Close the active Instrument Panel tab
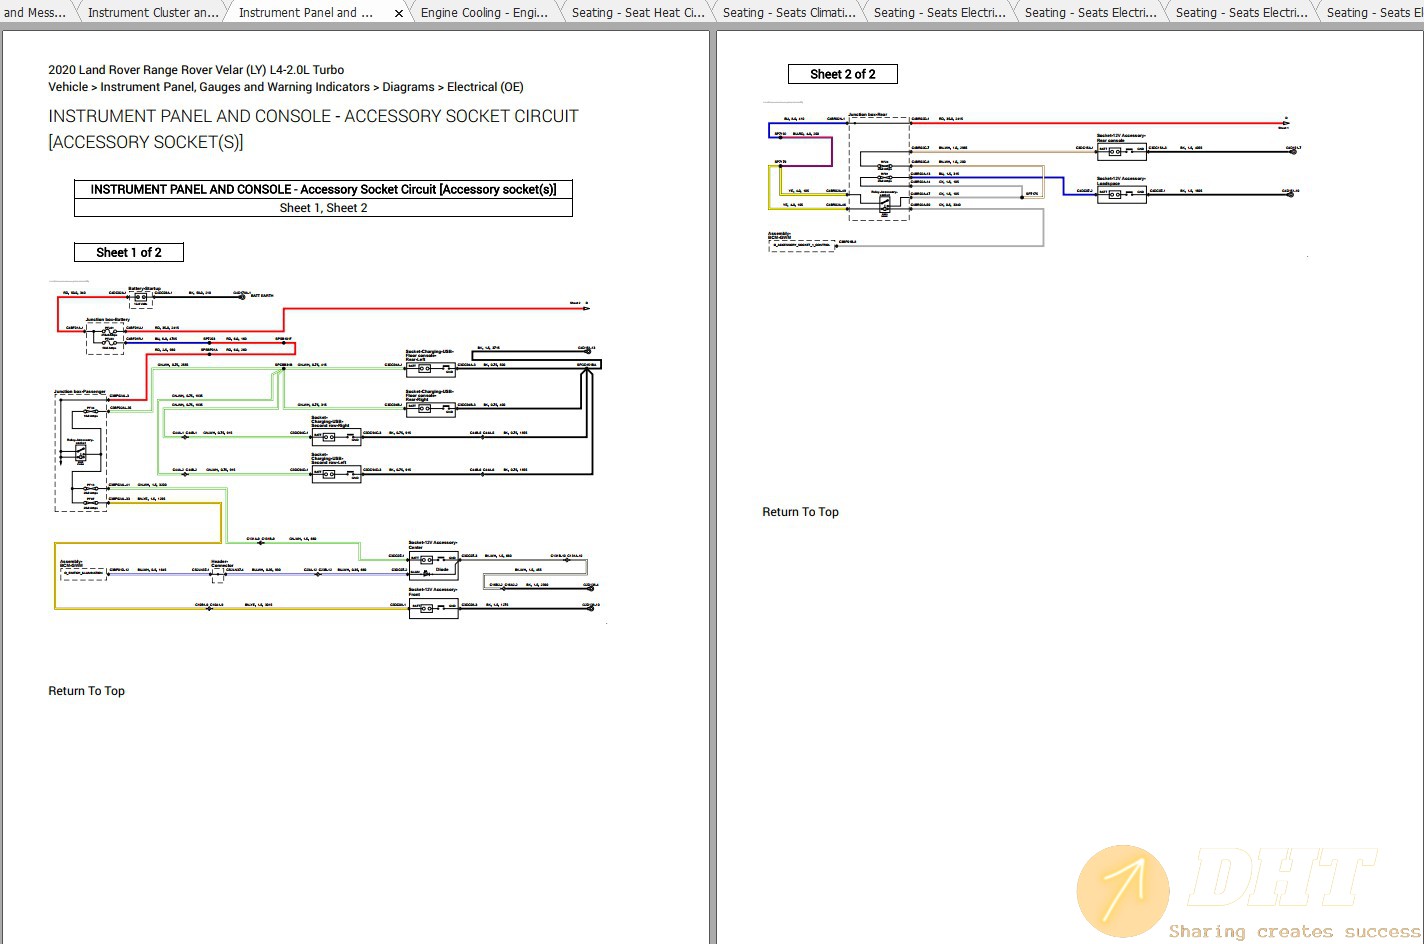1424x944 pixels. [x=399, y=13]
